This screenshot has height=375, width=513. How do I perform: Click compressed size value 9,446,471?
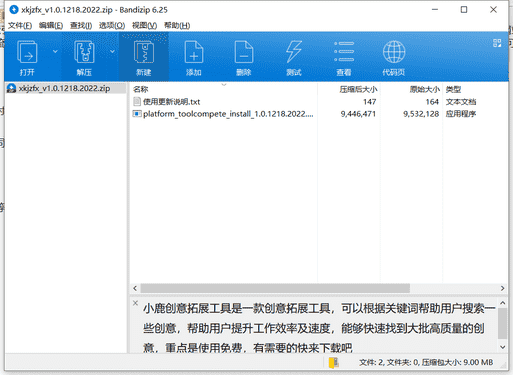pyautogui.click(x=358, y=114)
